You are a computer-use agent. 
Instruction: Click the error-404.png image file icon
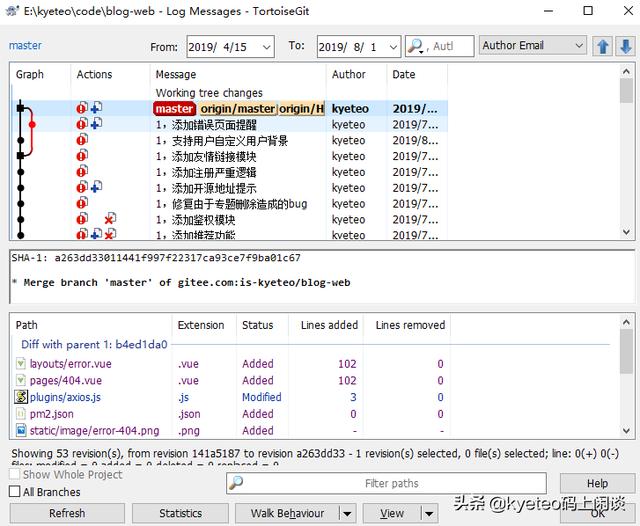coord(21,430)
